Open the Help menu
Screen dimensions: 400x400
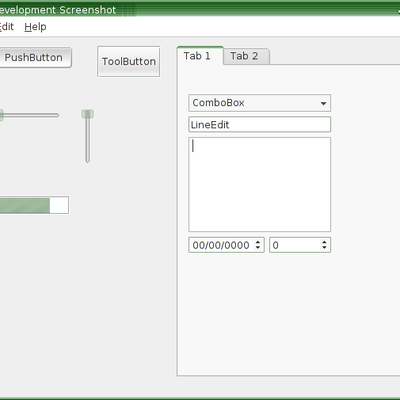[35, 27]
